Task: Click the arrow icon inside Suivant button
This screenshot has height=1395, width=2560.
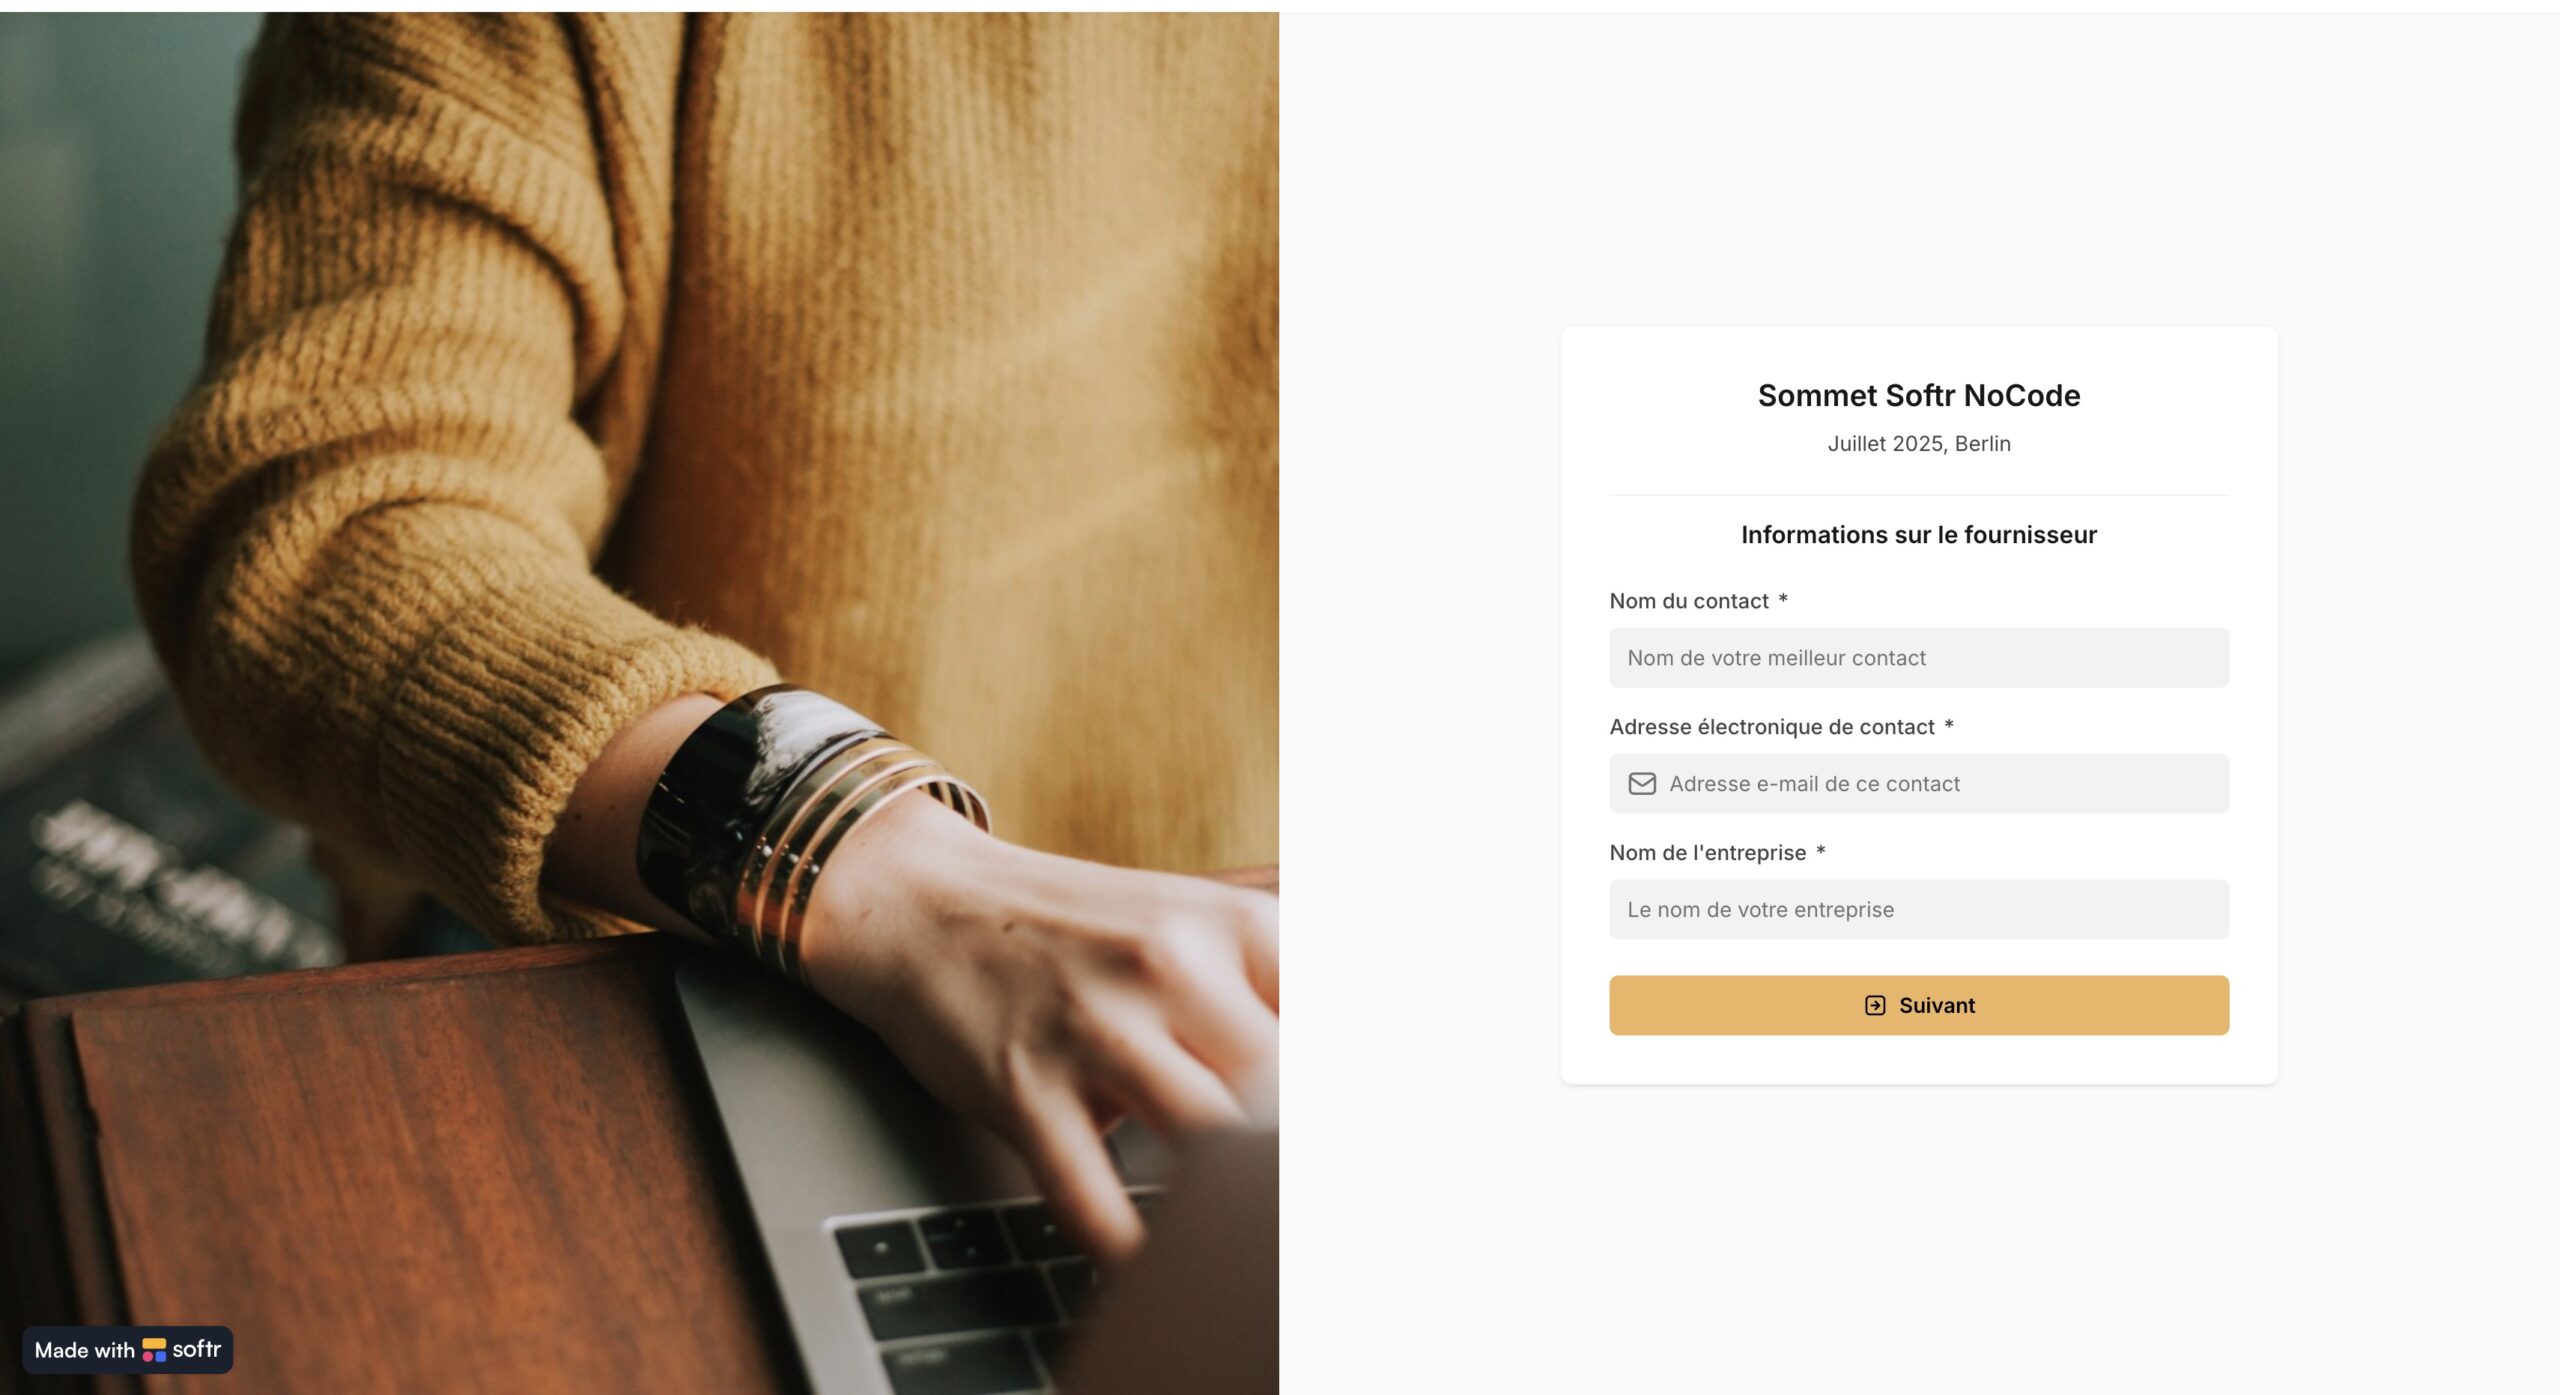Action: click(x=1875, y=1005)
